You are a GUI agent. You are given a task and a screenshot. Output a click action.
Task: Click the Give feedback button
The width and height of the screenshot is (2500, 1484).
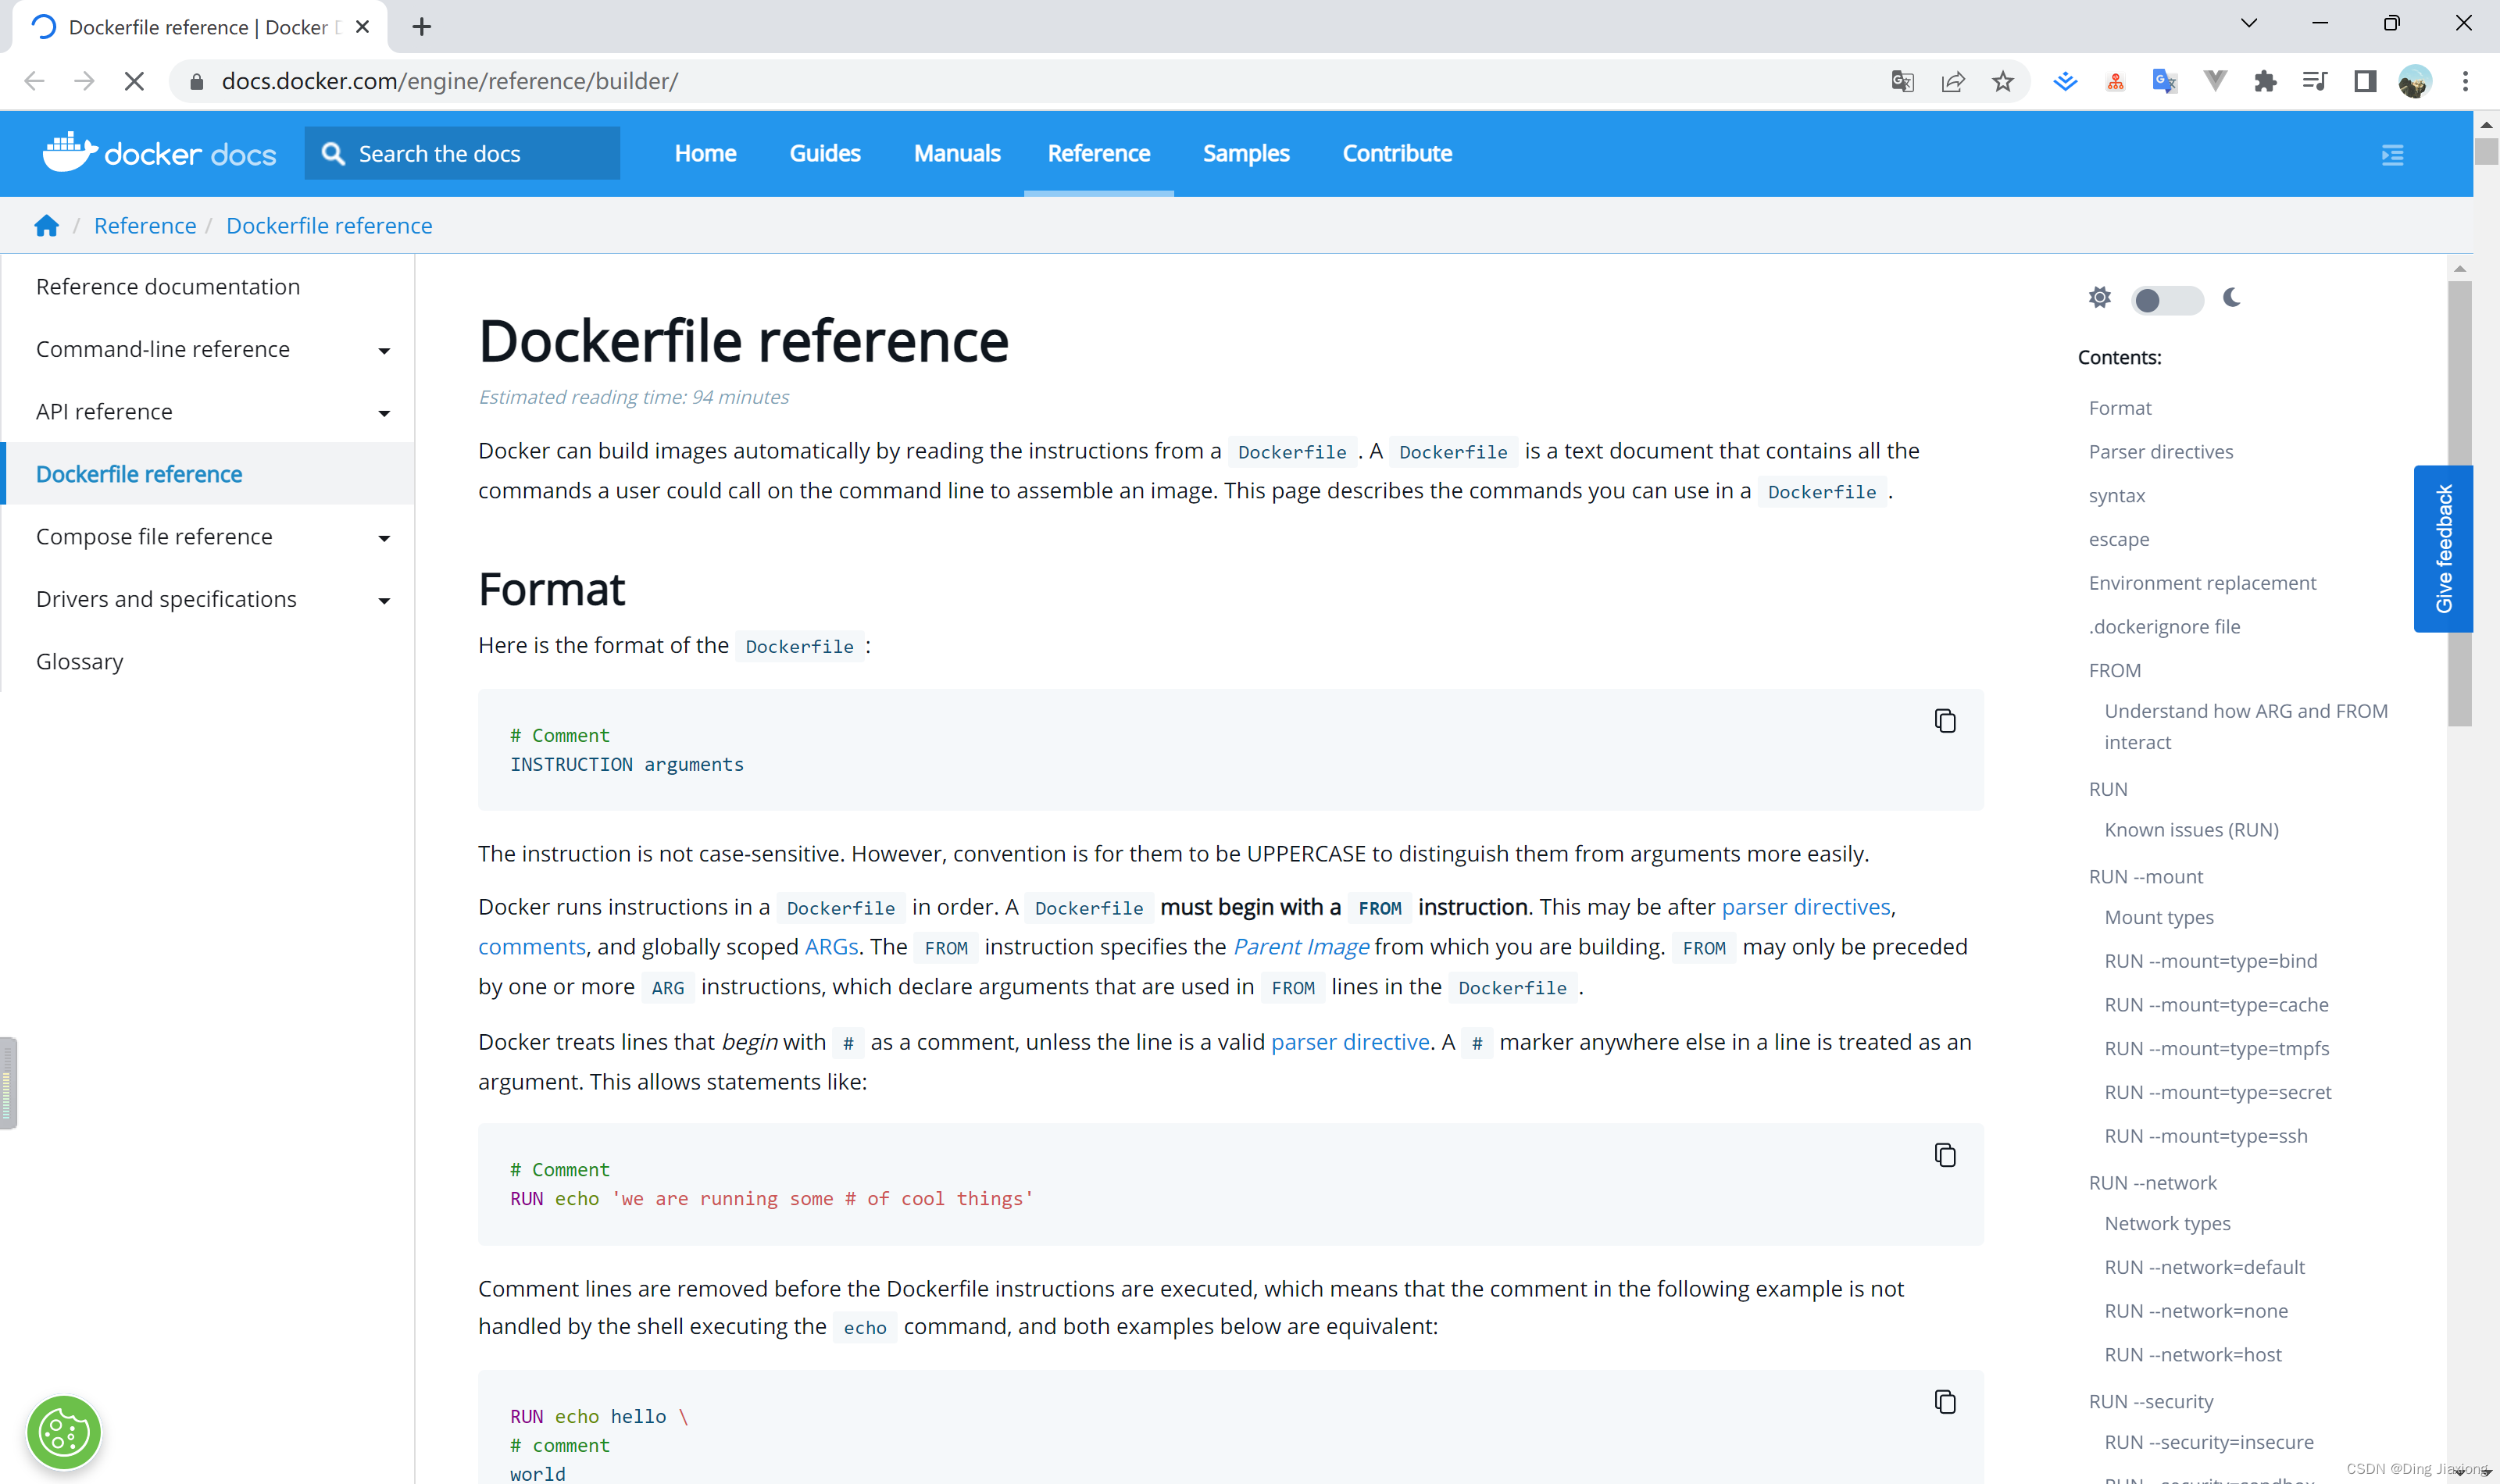click(x=2443, y=548)
